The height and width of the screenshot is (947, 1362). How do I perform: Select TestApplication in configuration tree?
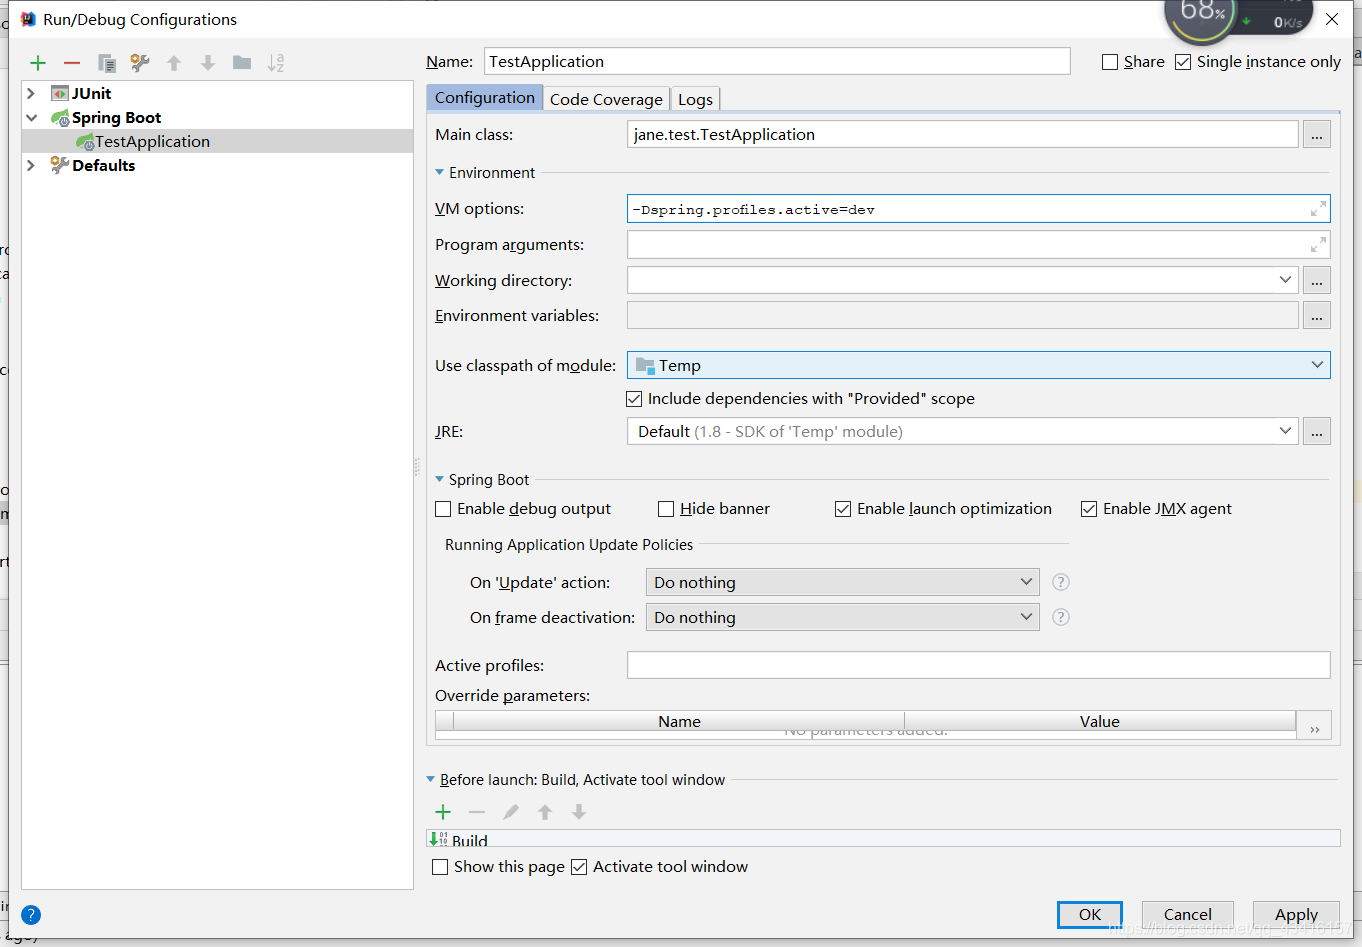[217, 141]
